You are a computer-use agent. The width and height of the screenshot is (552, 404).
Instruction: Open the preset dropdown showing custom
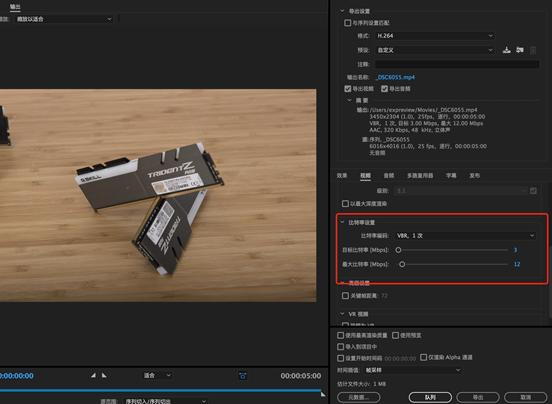point(435,50)
